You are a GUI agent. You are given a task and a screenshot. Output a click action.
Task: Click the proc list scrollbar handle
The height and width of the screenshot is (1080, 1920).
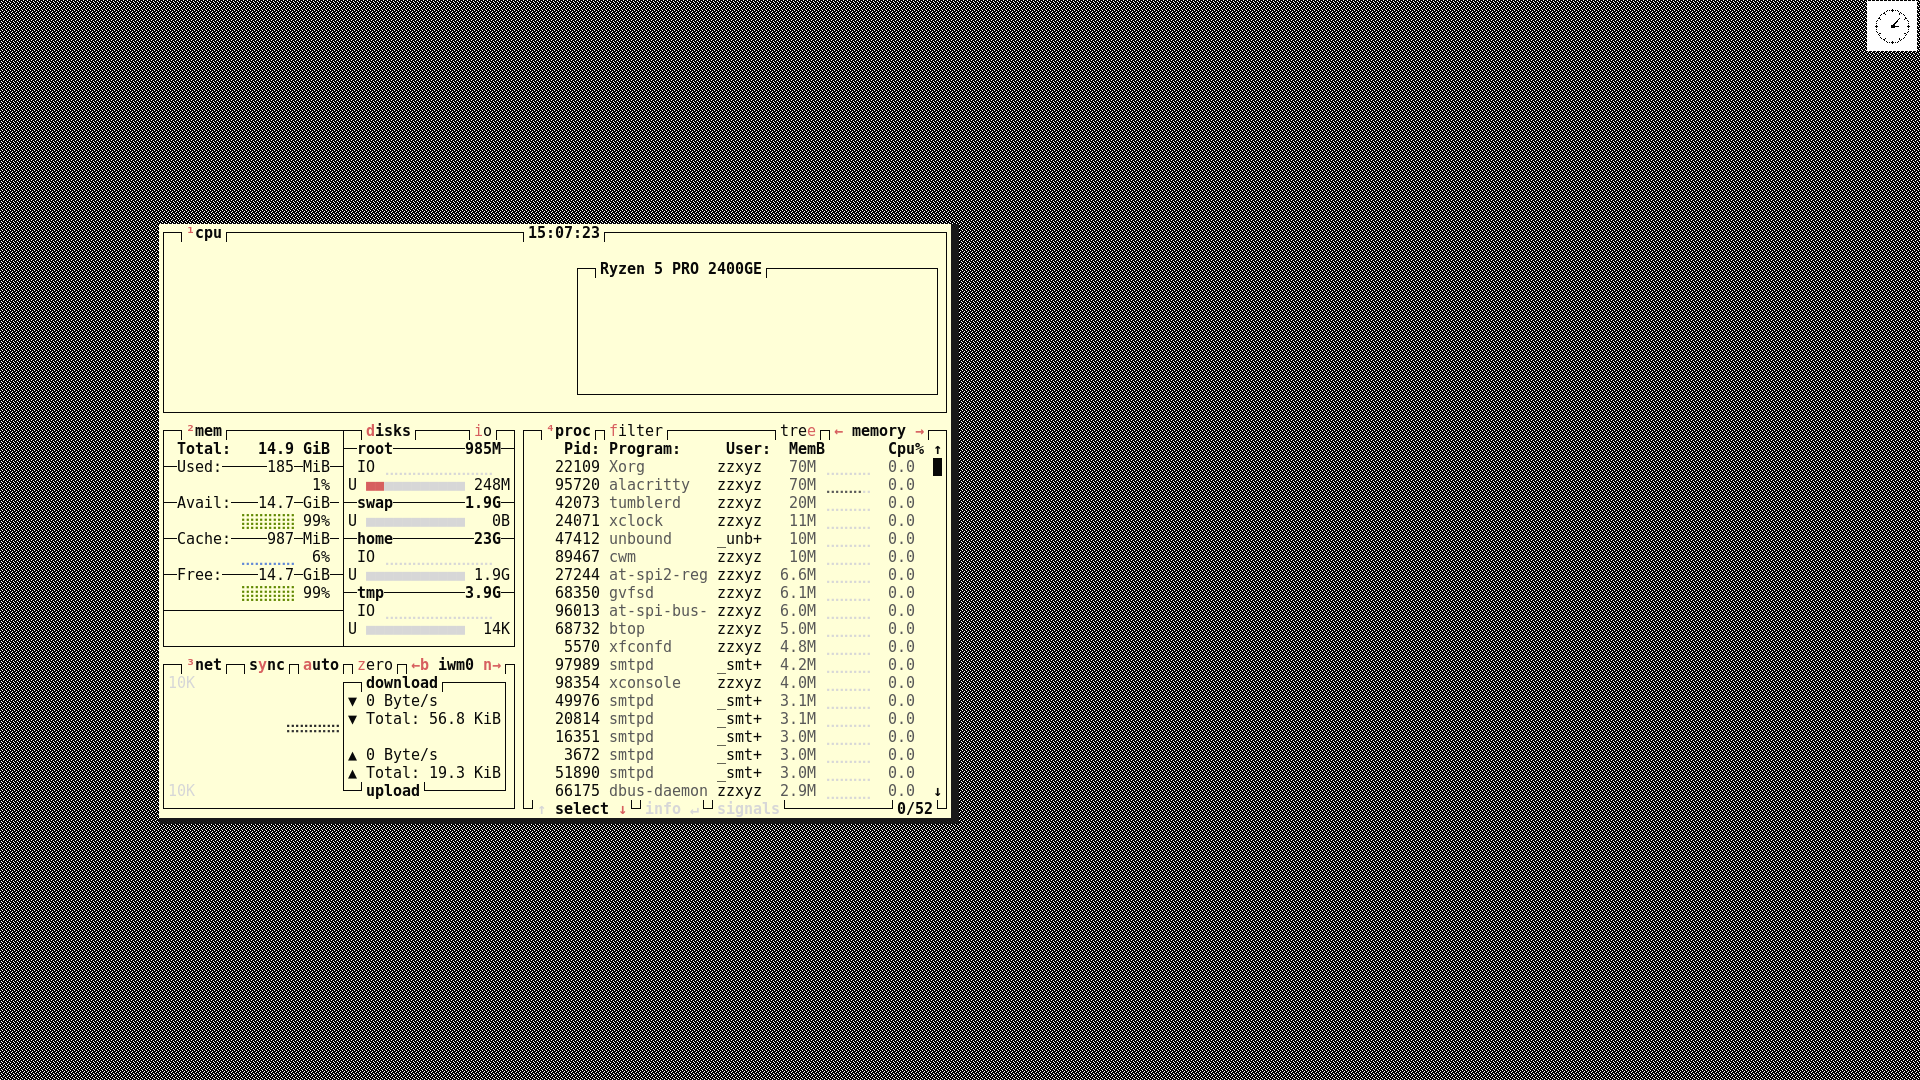point(937,467)
